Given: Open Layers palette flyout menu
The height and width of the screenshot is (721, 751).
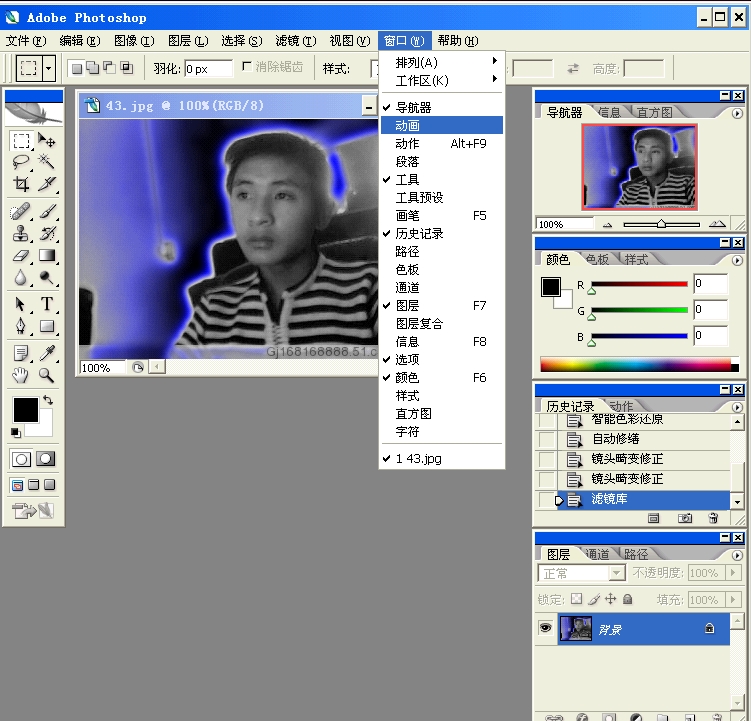Looking at the screenshot, I should 737,555.
